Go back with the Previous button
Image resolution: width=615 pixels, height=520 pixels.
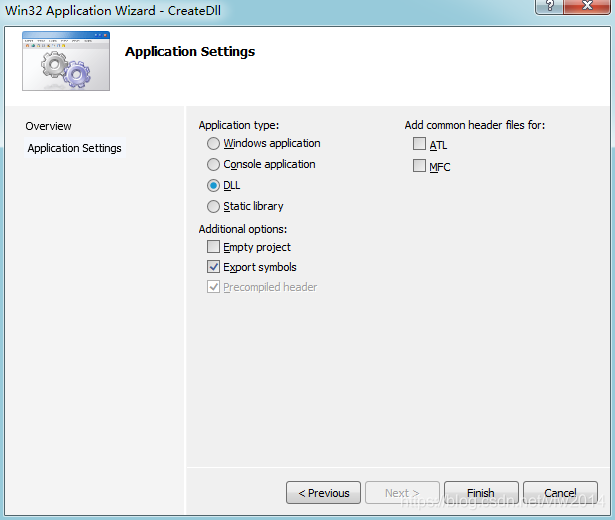tap(323, 493)
